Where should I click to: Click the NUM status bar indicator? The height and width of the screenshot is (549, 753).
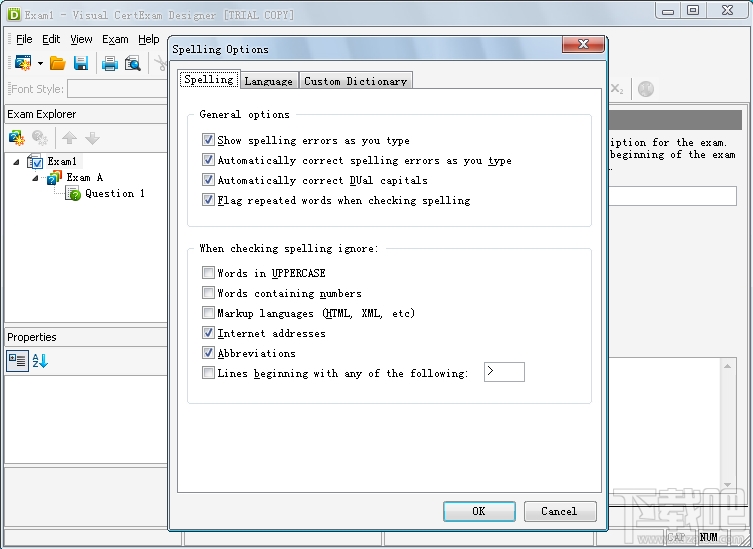click(x=709, y=537)
